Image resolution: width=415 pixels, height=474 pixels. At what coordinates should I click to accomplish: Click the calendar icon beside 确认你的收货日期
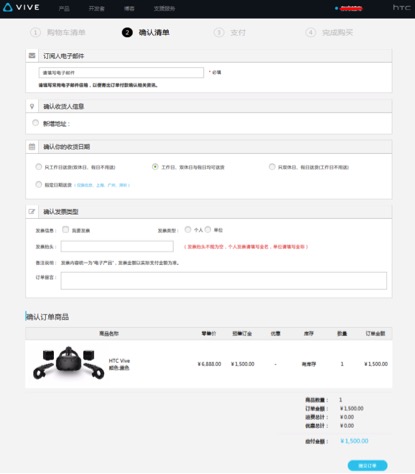click(x=32, y=147)
